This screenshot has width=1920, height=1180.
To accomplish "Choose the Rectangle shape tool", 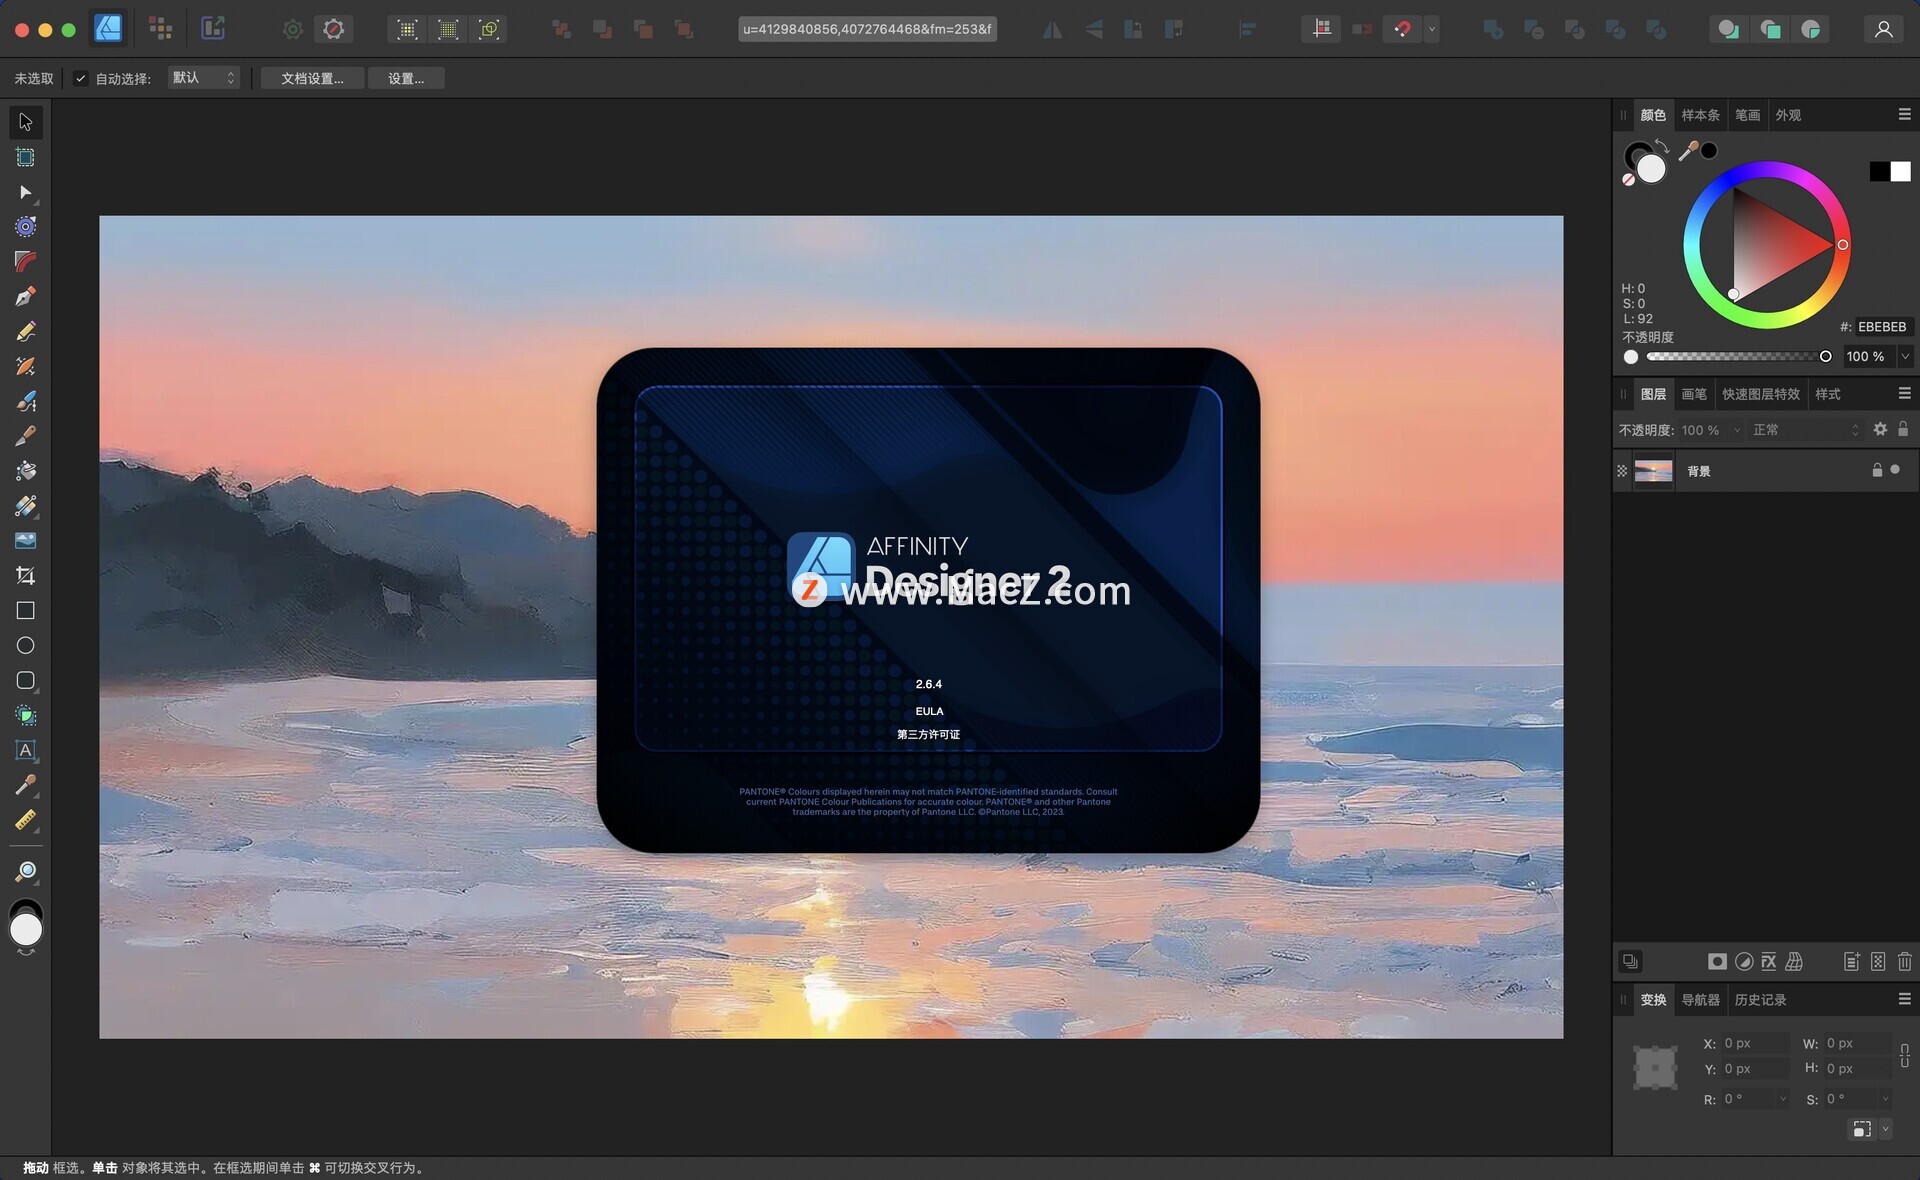I will pos(26,610).
